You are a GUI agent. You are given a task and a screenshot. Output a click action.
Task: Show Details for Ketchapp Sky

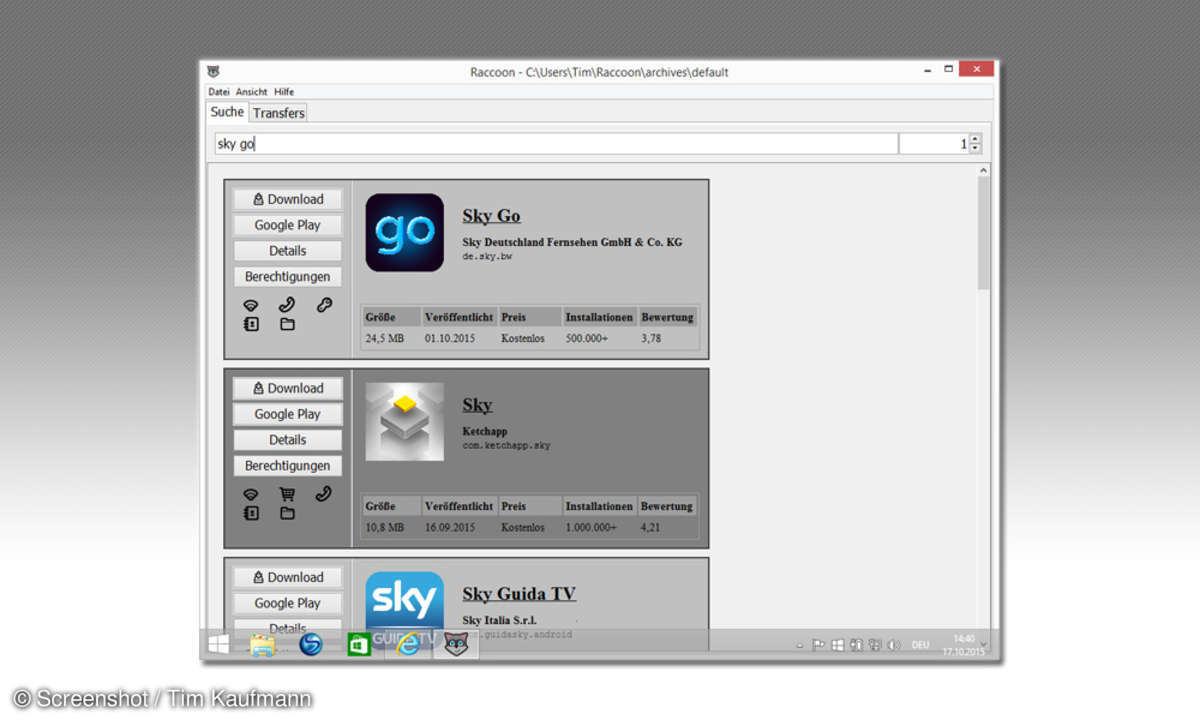coord(288,440)
